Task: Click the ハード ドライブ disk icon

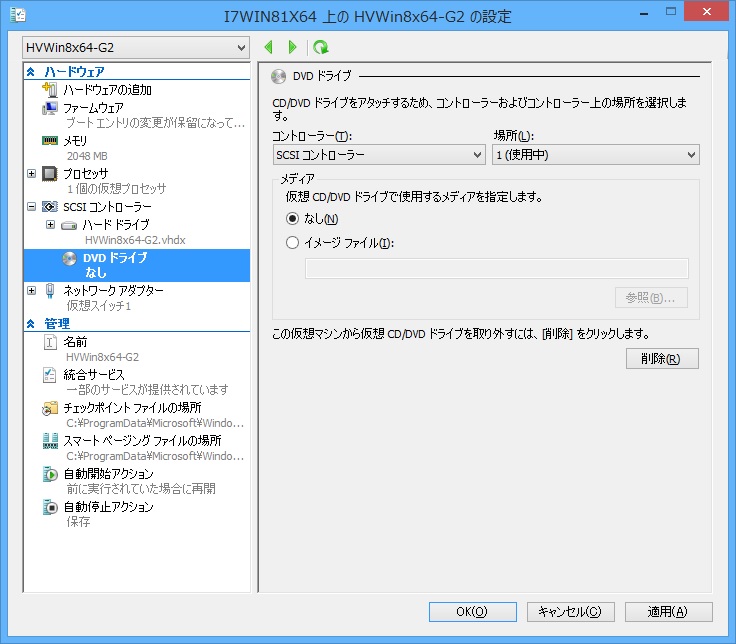Action: (x=69, y=226)
